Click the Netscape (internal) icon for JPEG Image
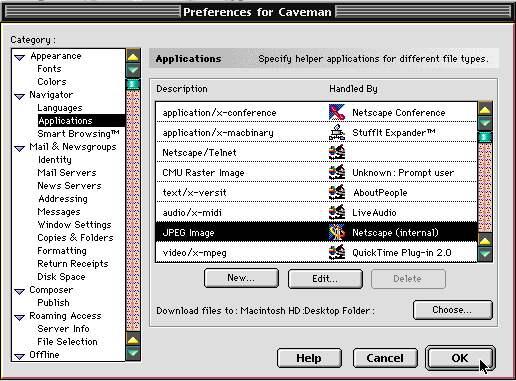Image resolution: width=516 pixels, height=381 pixels. [337, 232]
